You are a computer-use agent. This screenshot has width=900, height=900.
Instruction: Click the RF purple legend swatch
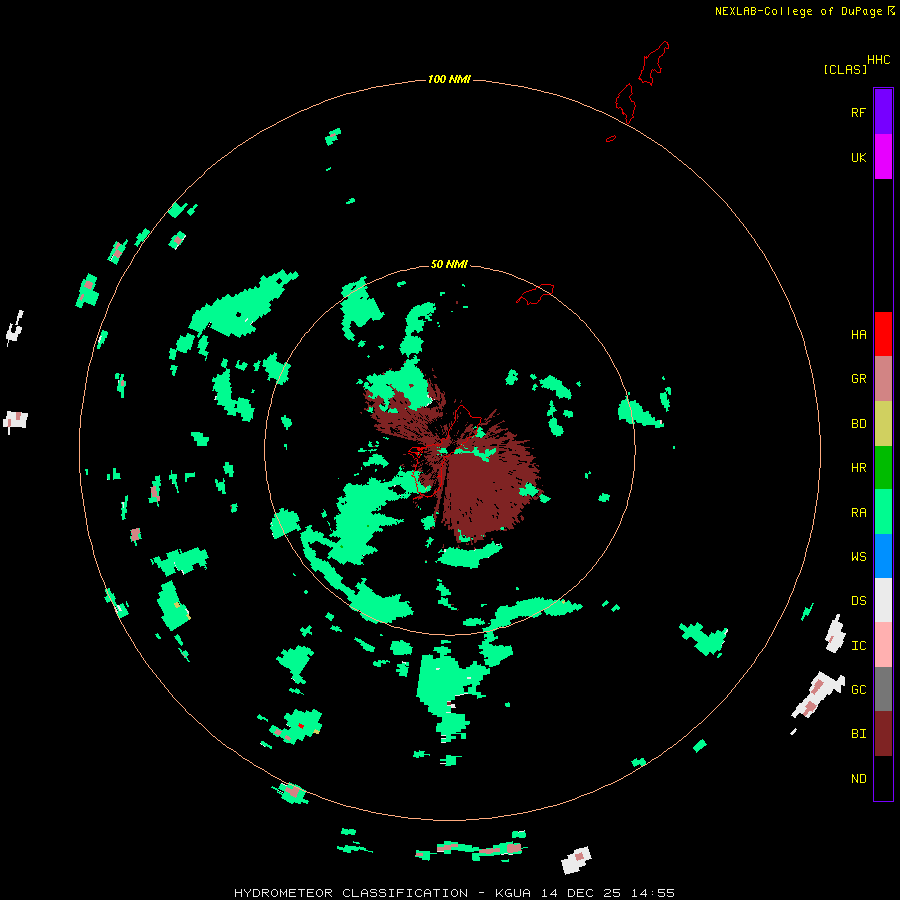coord(883,112)
